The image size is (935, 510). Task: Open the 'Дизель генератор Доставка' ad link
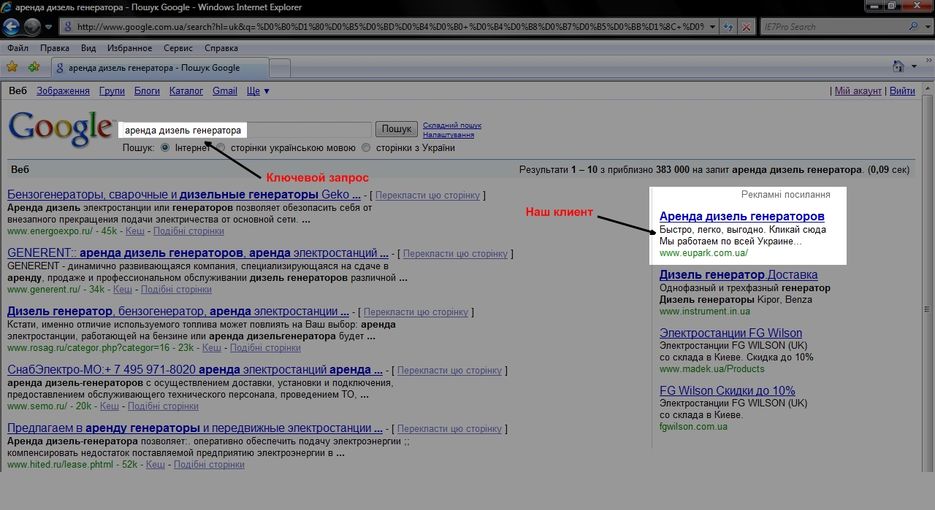pos(738,275)
